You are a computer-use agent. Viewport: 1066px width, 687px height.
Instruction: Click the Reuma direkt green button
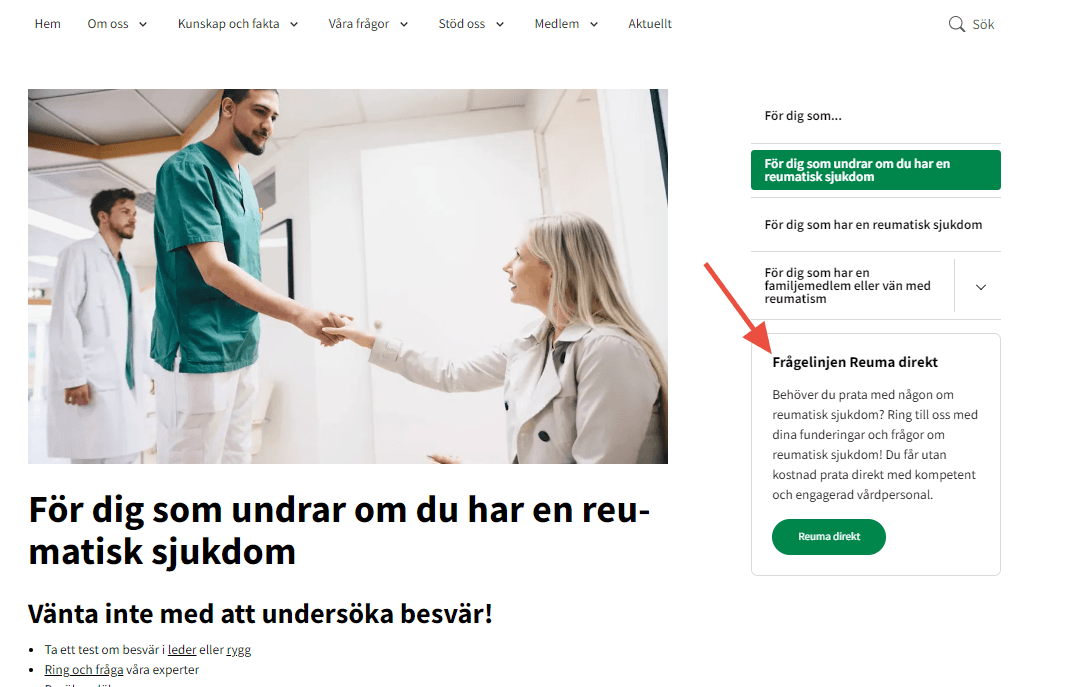[x=829, y=537]
